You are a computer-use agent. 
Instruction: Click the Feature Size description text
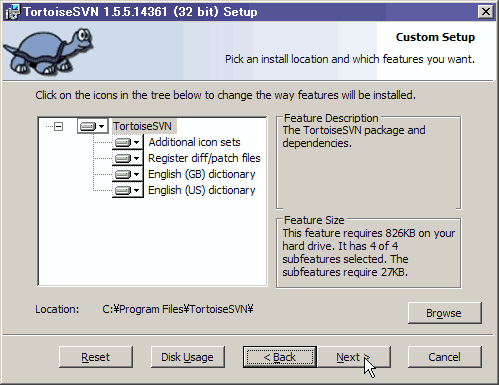[368, 253]
